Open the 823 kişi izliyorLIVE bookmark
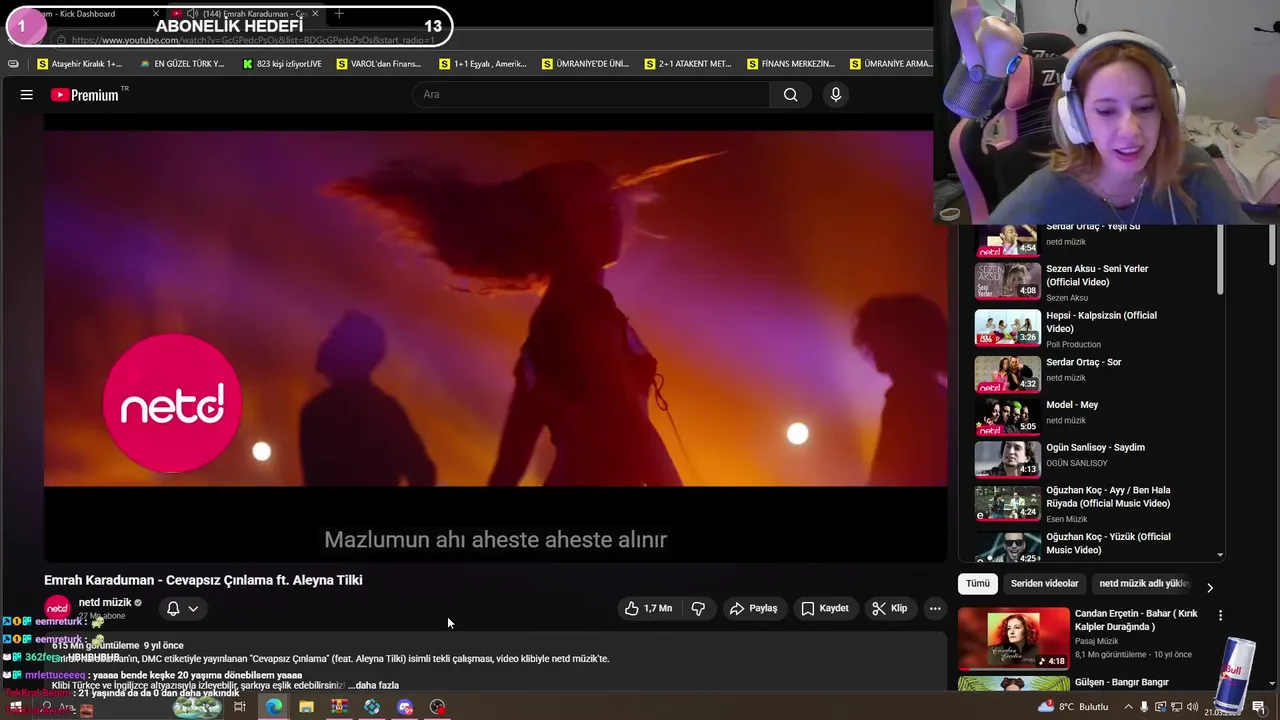 tap(282, 64)
